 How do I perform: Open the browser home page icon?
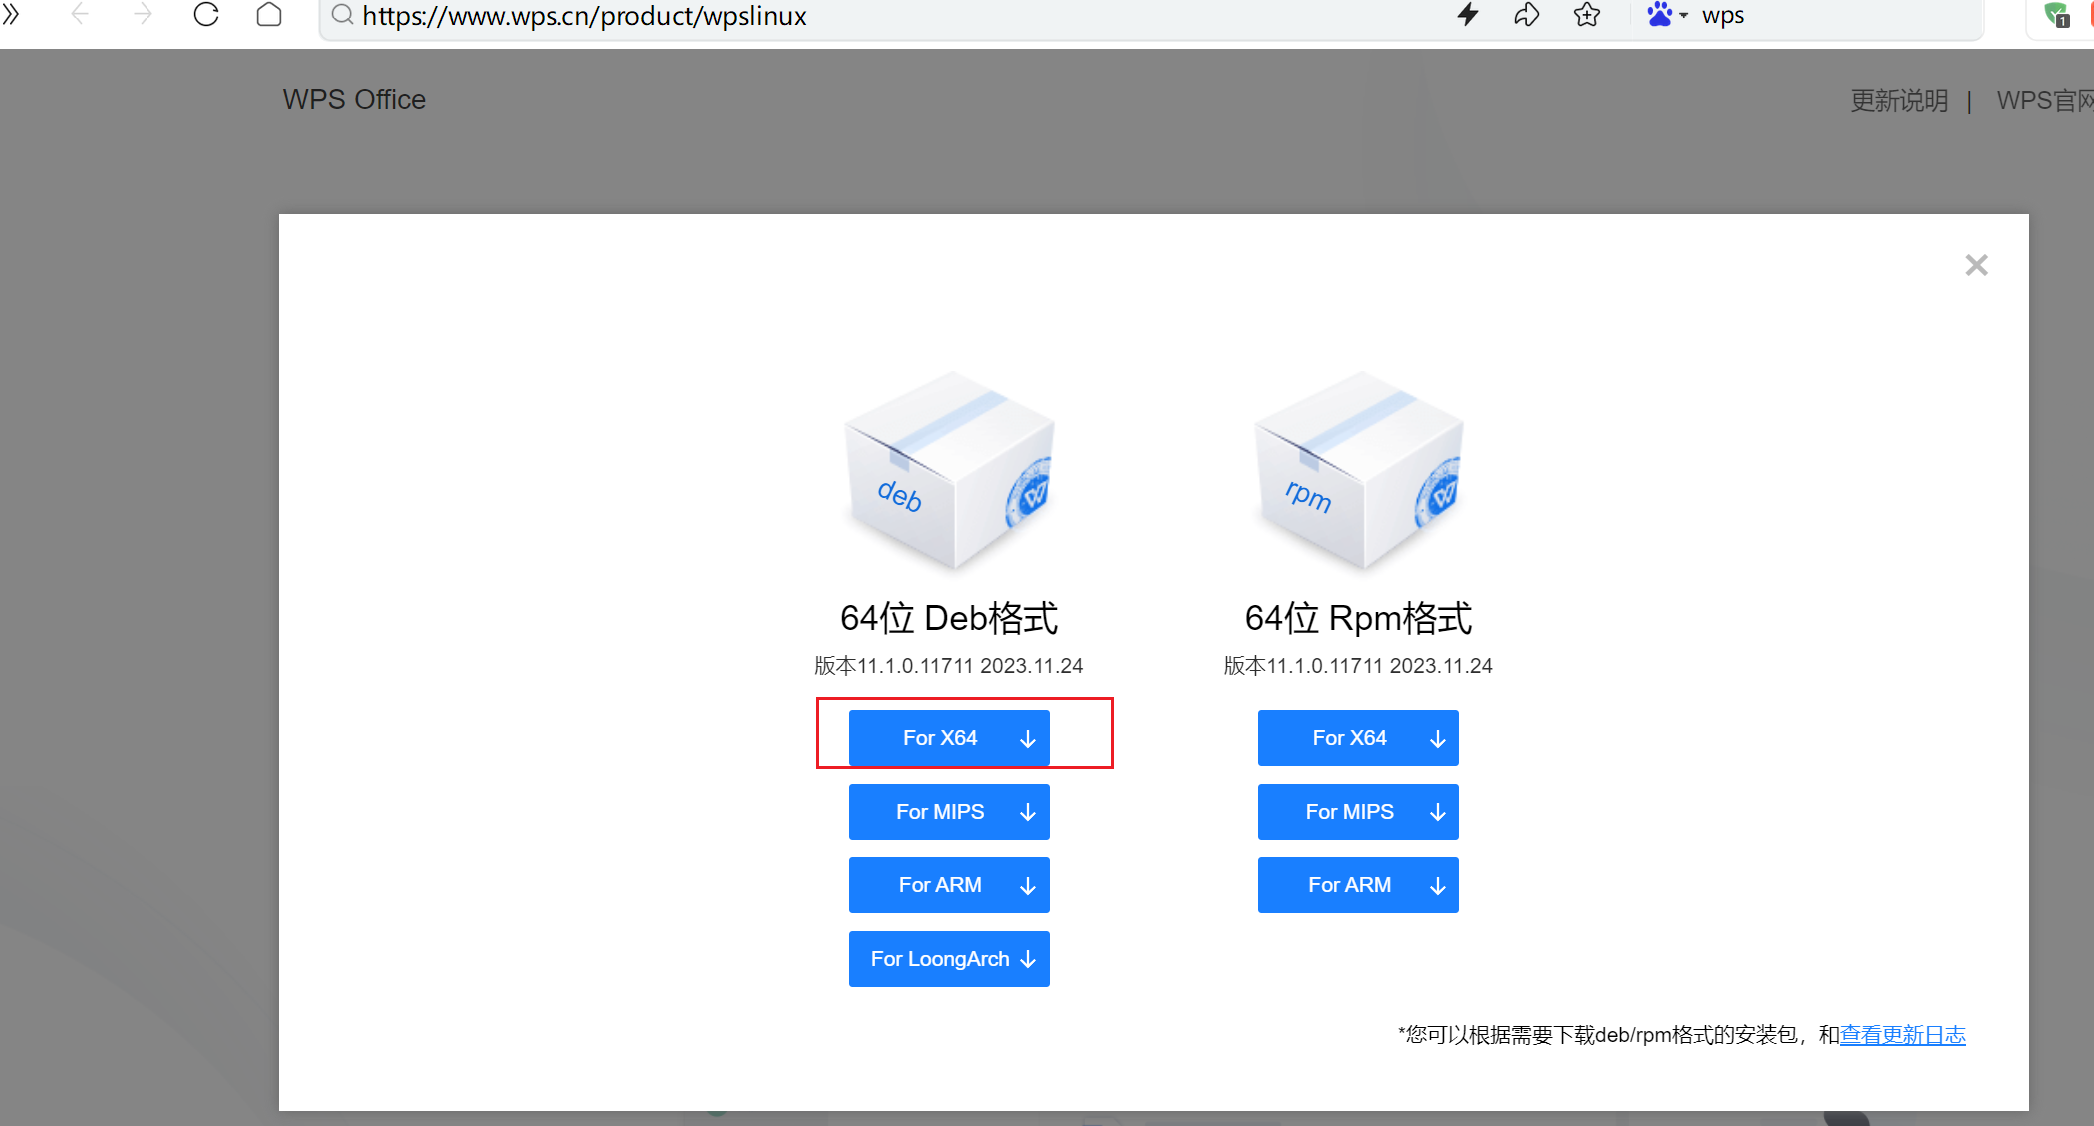[x=269, y=14]
